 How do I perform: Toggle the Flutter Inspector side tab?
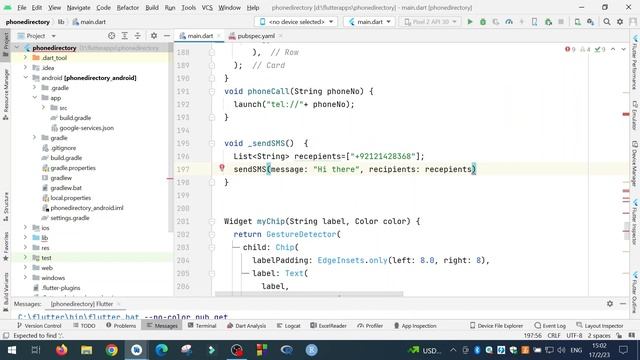[635, 222]
